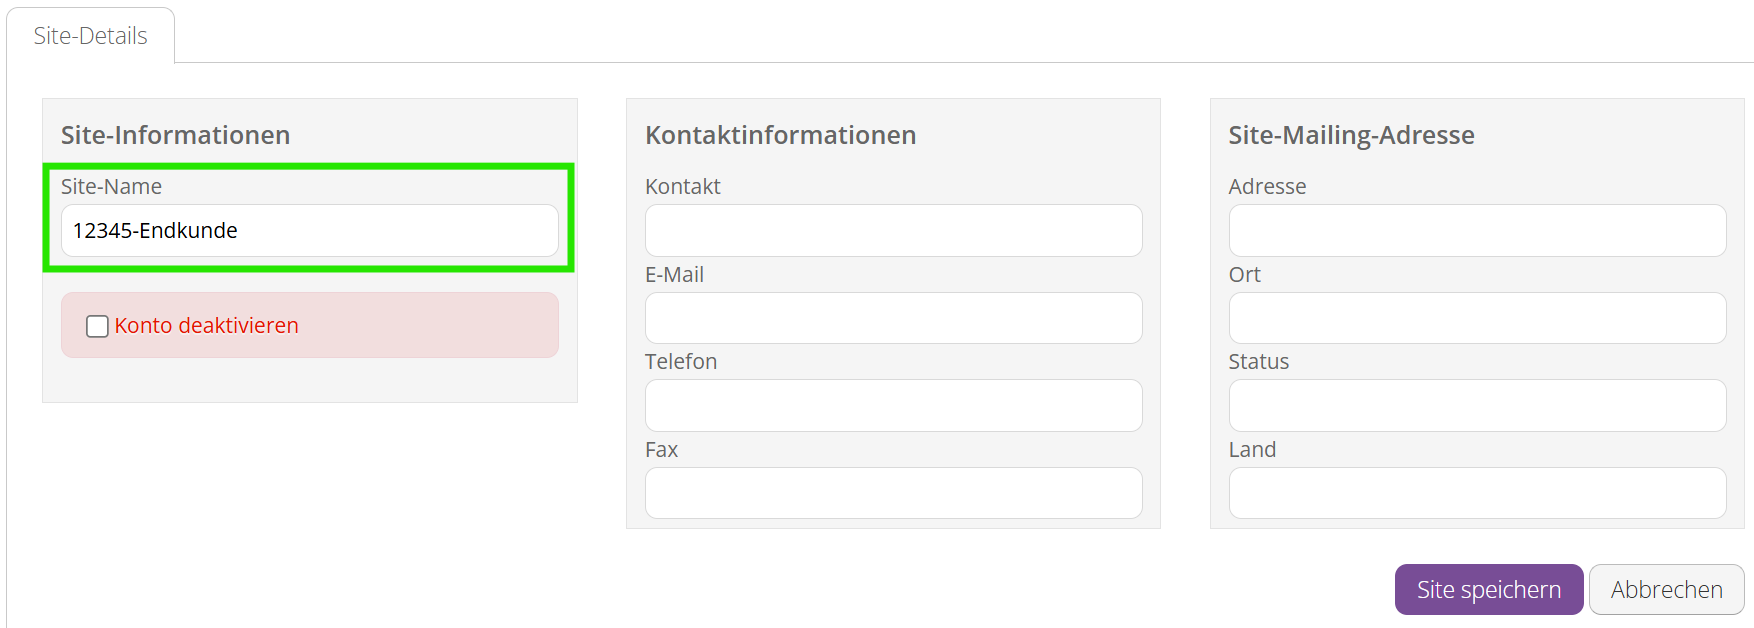
Task: Select the Ort input field
Action: click(1477, 318)
